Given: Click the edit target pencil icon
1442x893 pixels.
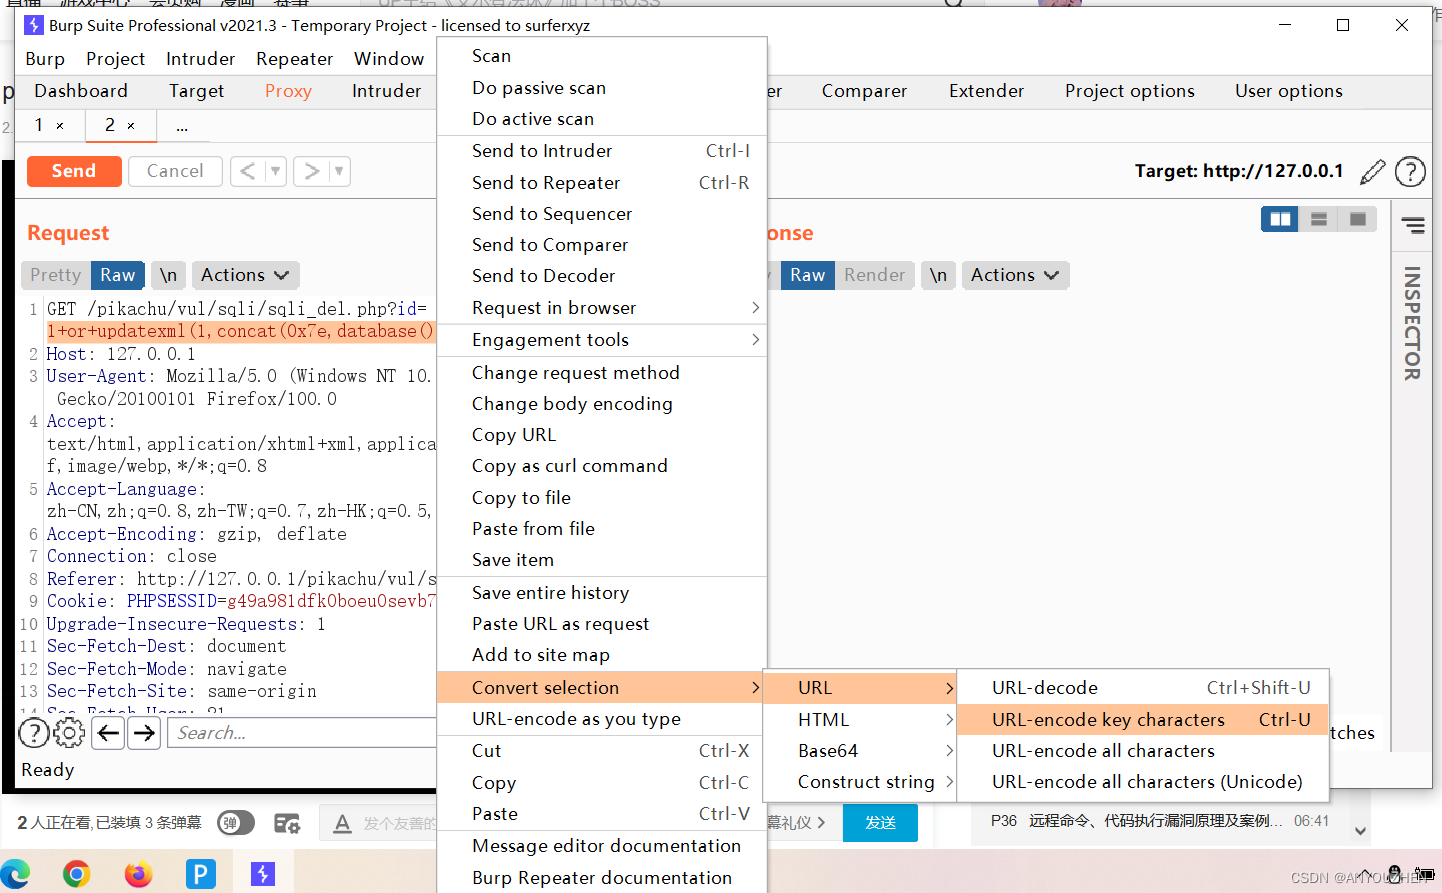Looking at the screenshot, I should tap(1373, 172).
